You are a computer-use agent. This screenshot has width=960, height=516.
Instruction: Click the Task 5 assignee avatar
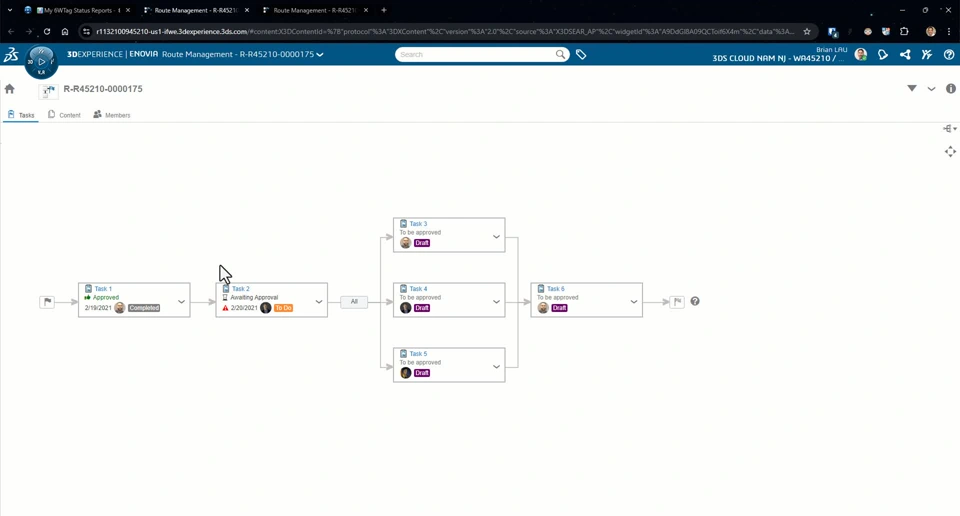click(x=405, y=373)
